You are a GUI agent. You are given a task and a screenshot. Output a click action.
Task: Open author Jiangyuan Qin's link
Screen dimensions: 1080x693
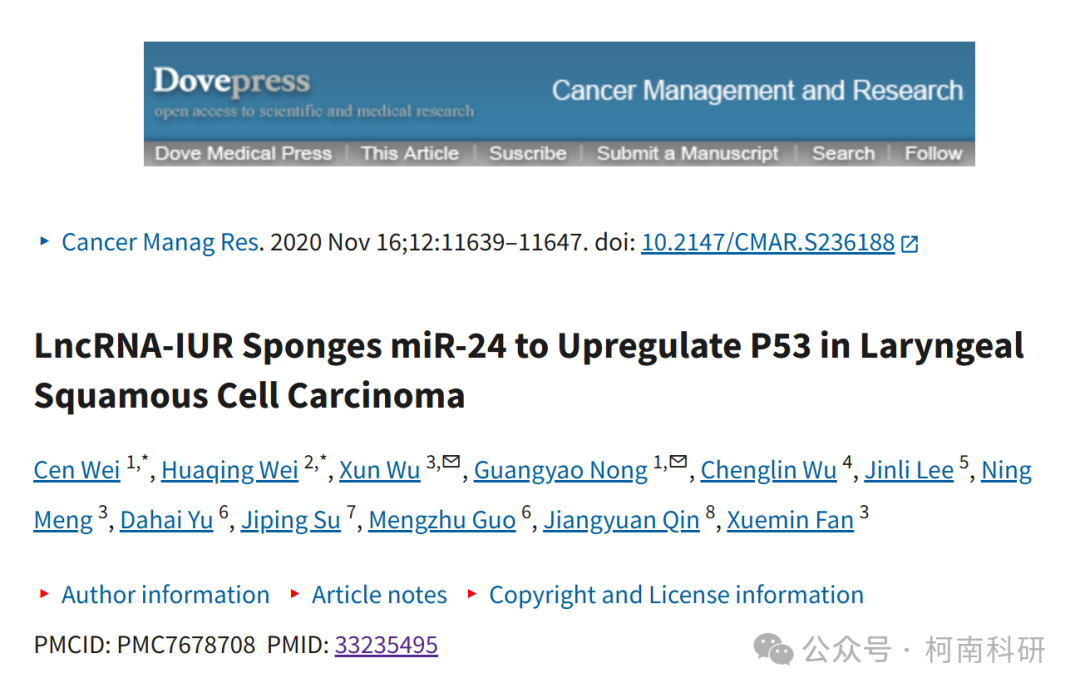[x=621, y=520]
